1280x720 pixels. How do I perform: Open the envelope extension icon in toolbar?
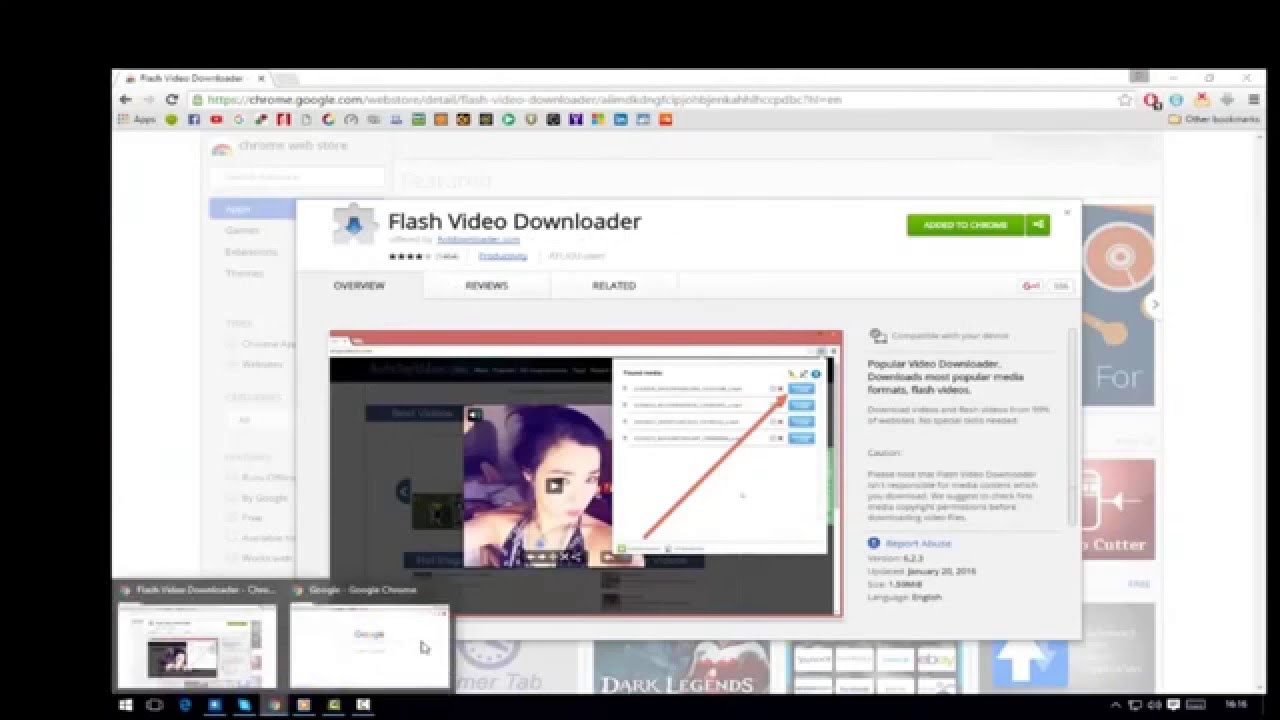click(x=1201, y=100)
